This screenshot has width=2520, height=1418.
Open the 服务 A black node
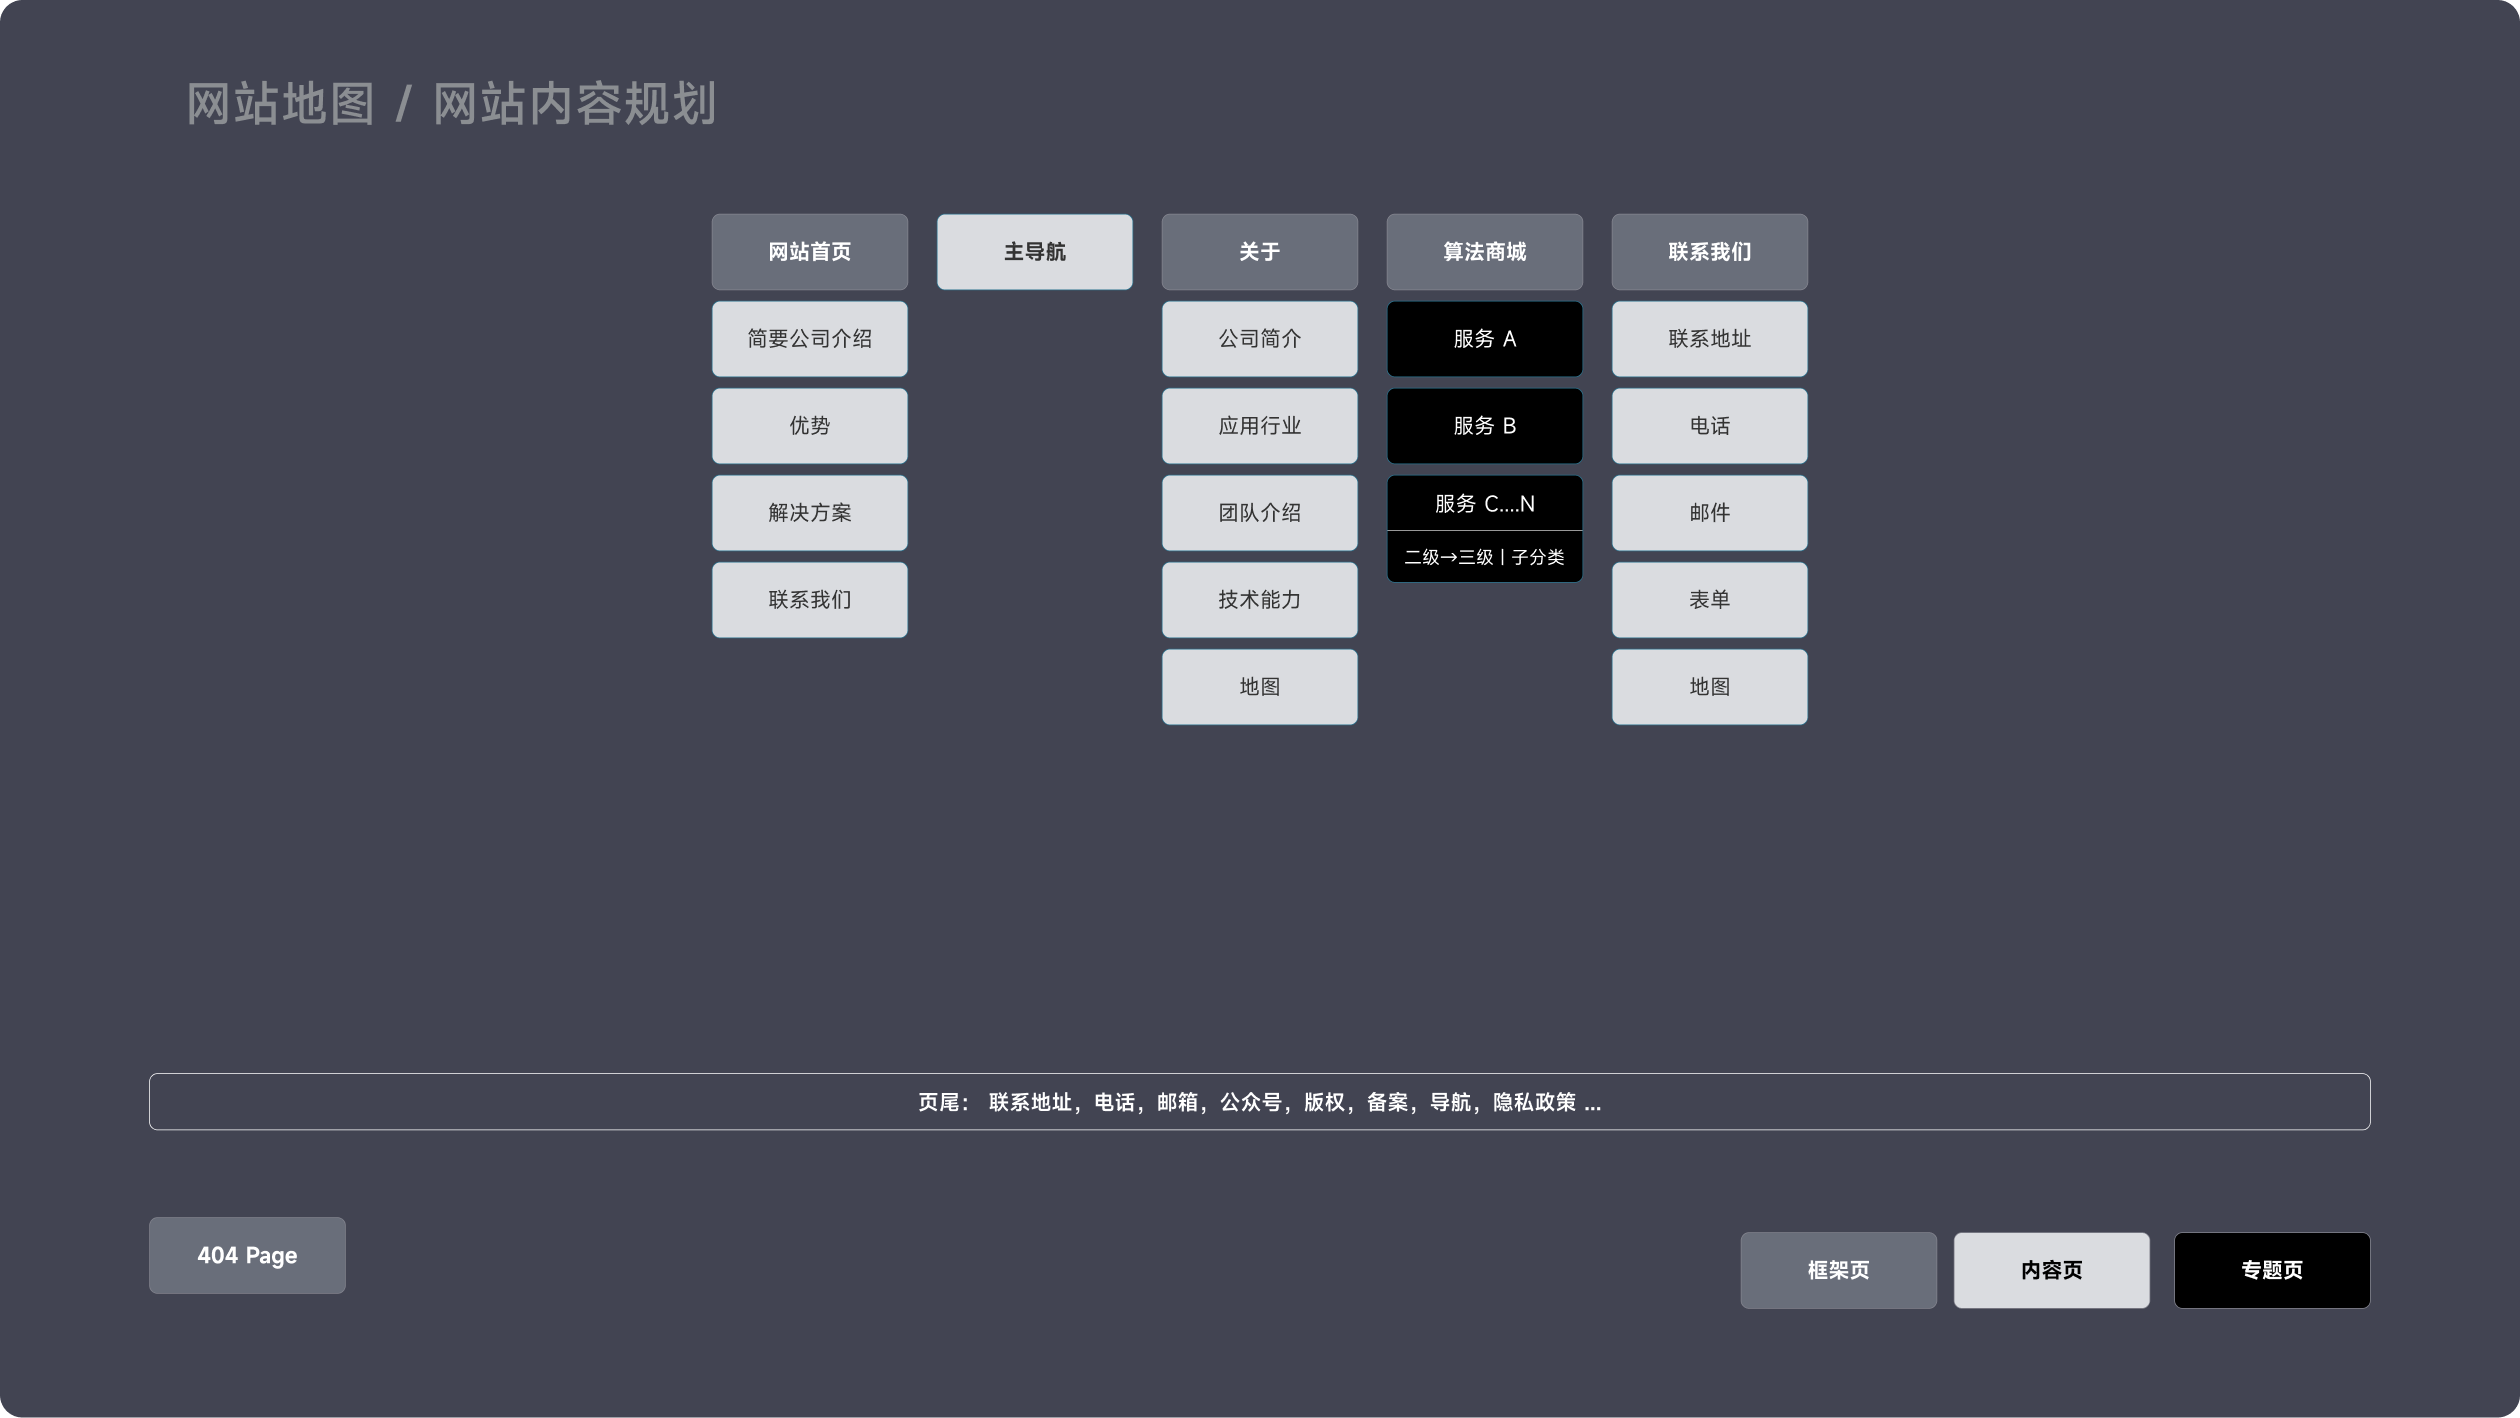1484,338
